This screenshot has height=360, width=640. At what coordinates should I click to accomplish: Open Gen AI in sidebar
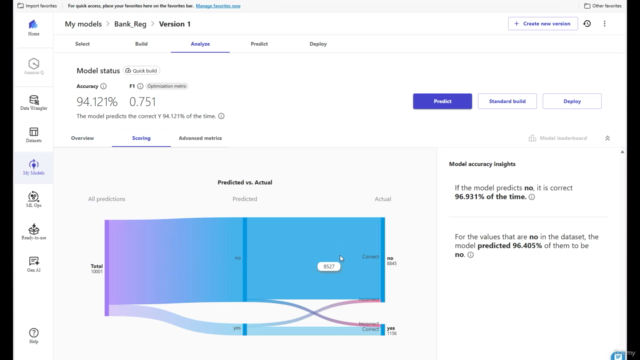33,264
